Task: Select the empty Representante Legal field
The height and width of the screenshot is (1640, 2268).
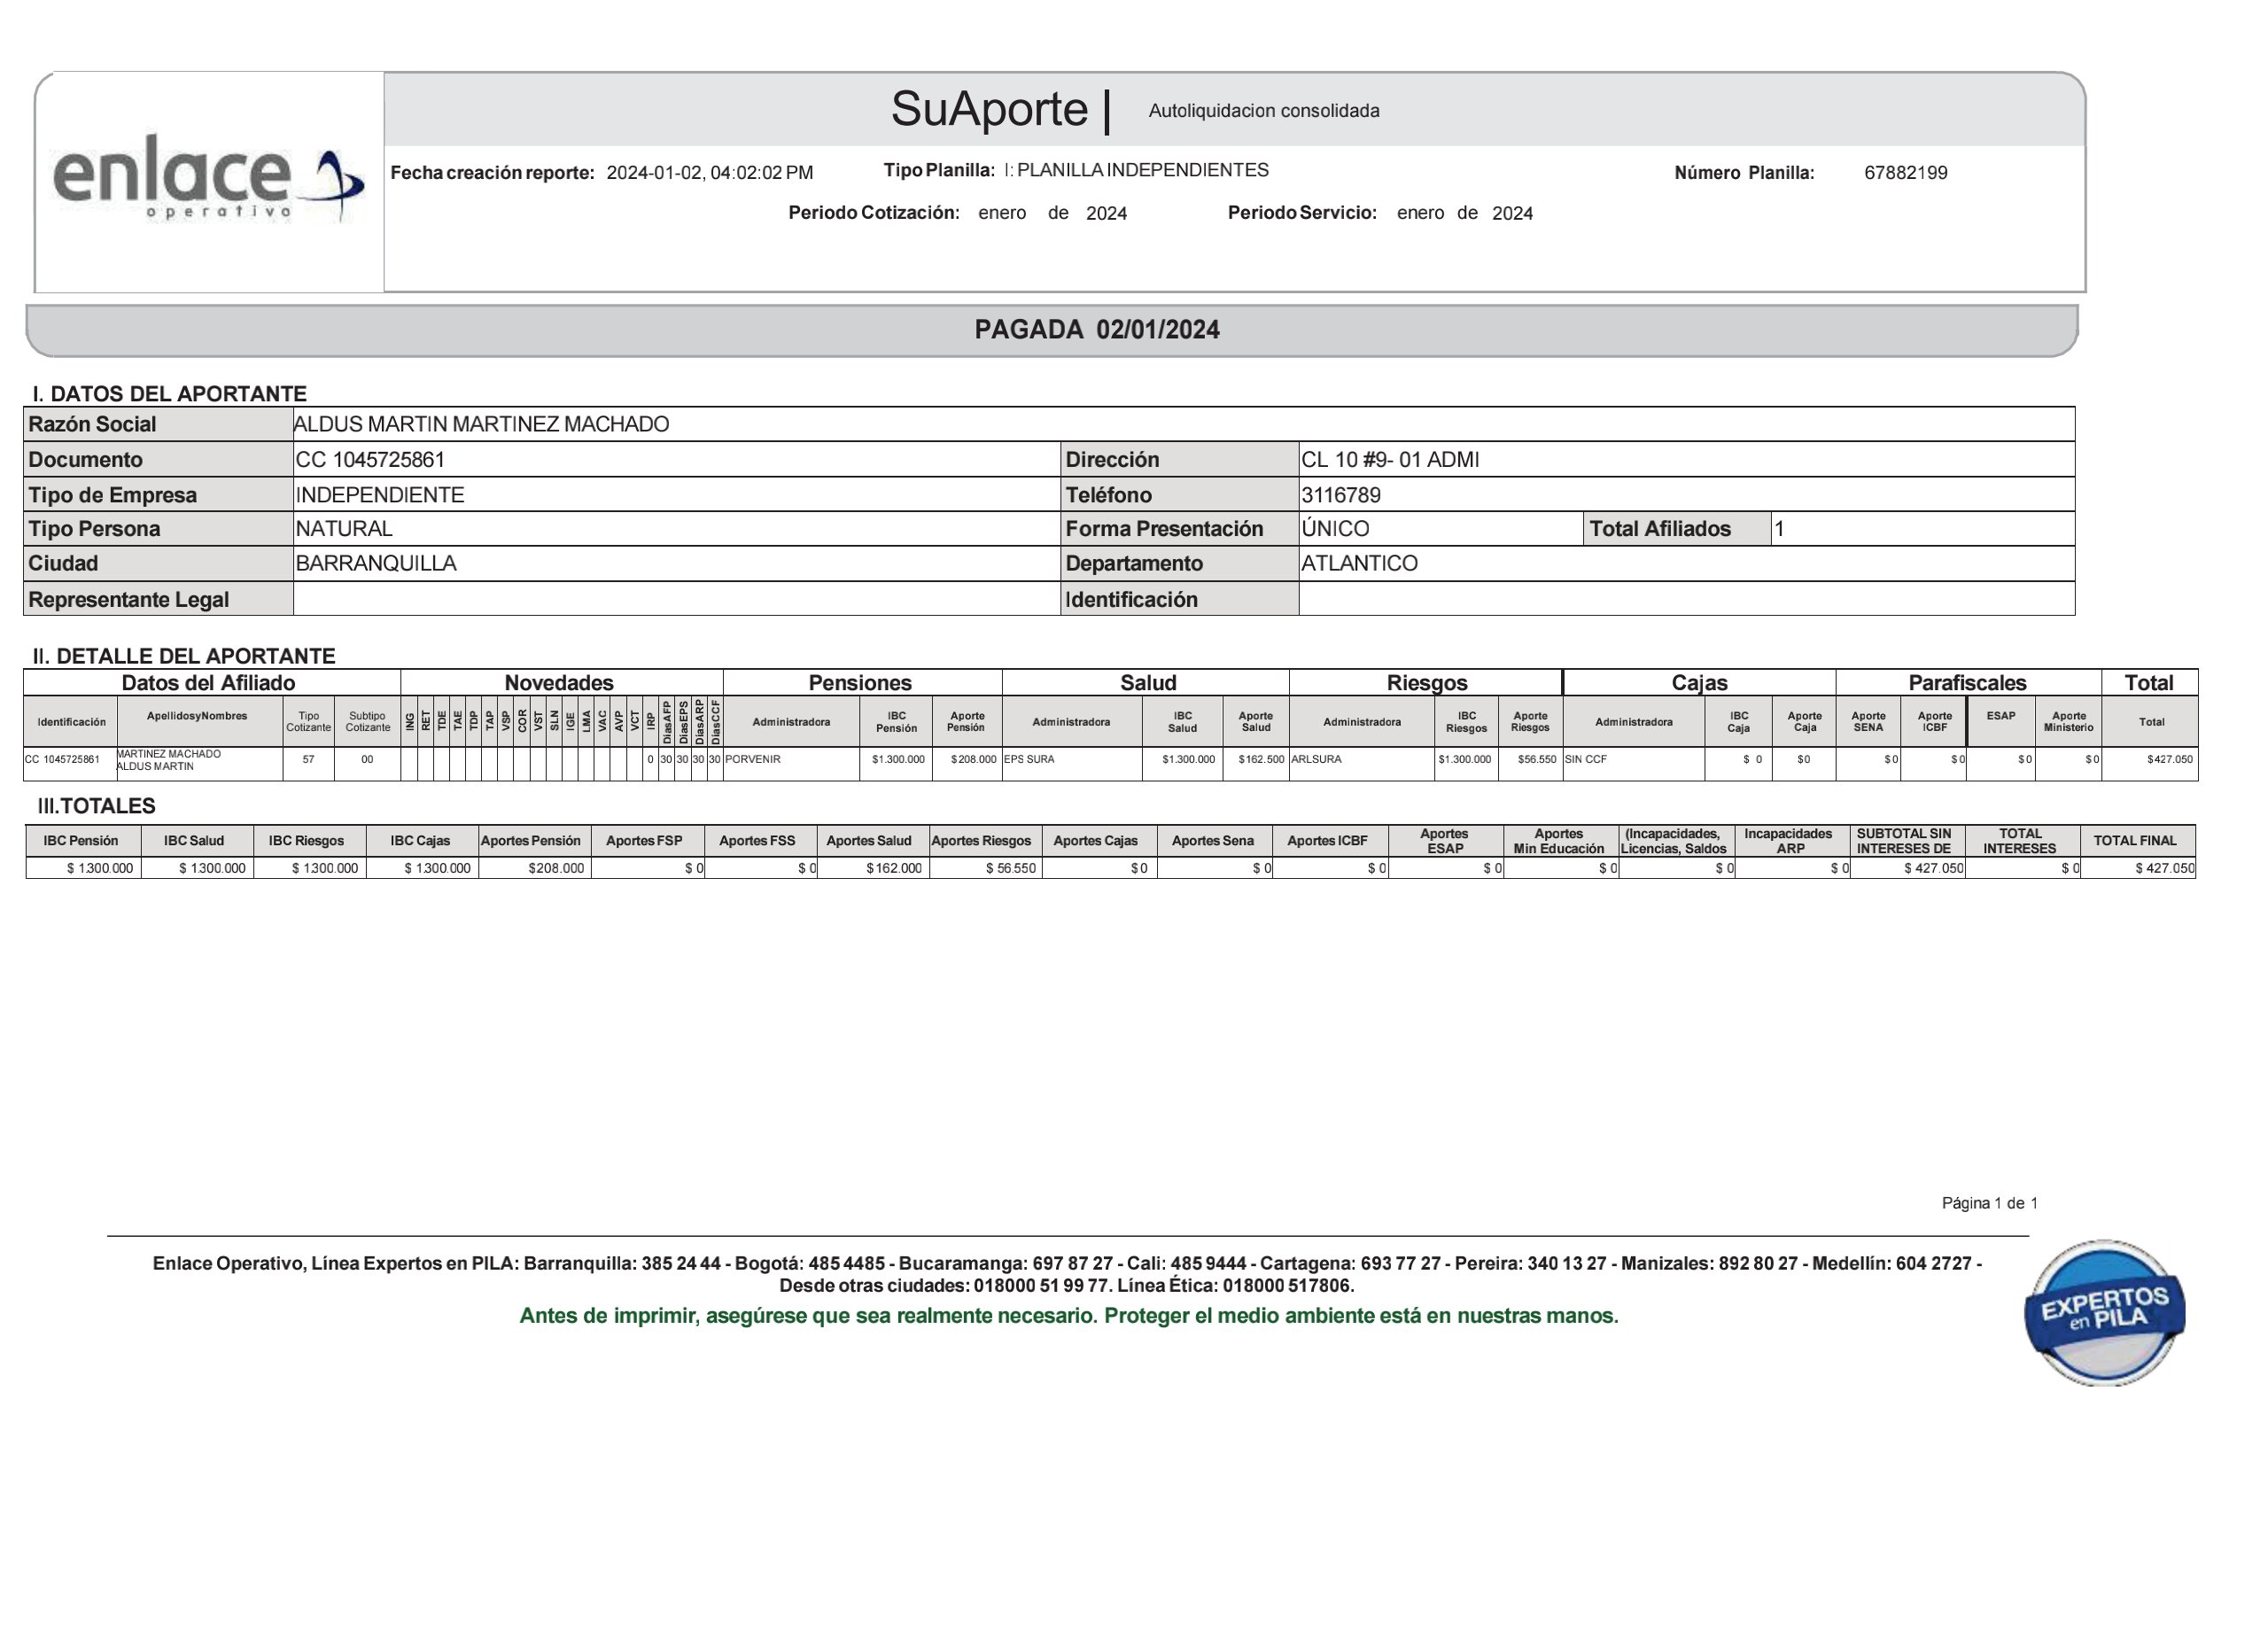Action: [x=676, y=599]
